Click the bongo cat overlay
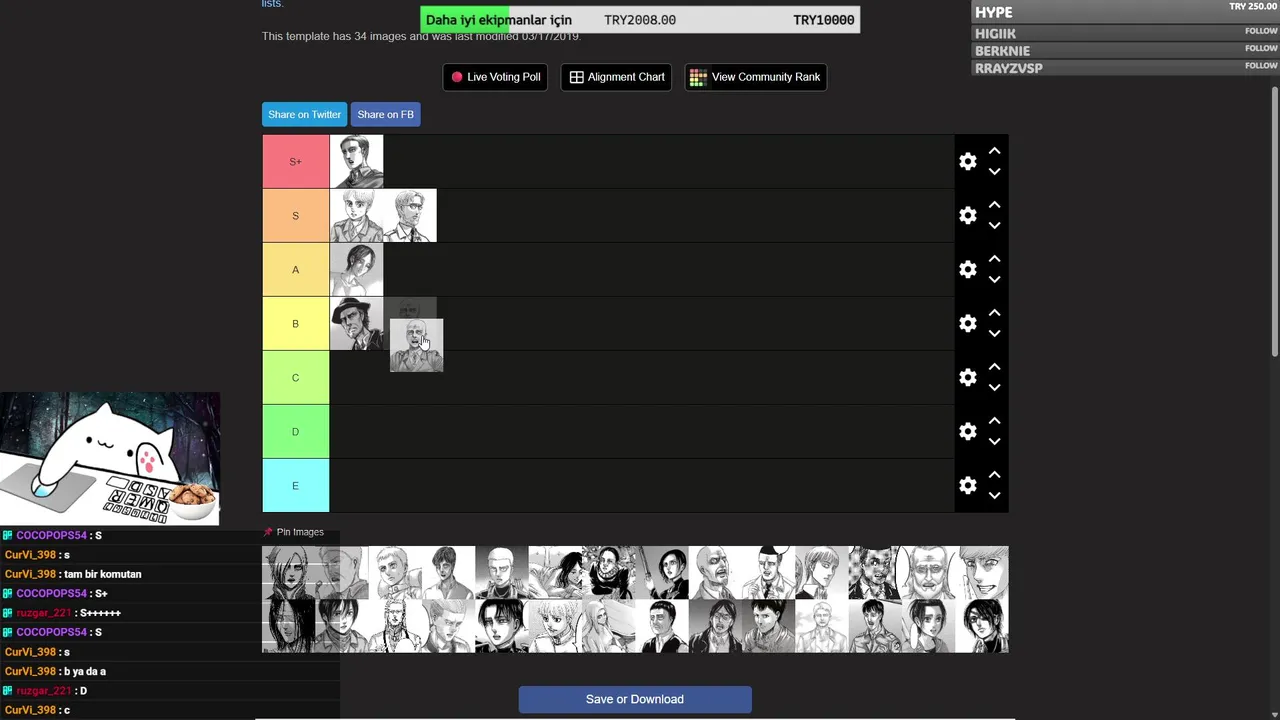The image size is (1280, 720). tap(110, 458)
